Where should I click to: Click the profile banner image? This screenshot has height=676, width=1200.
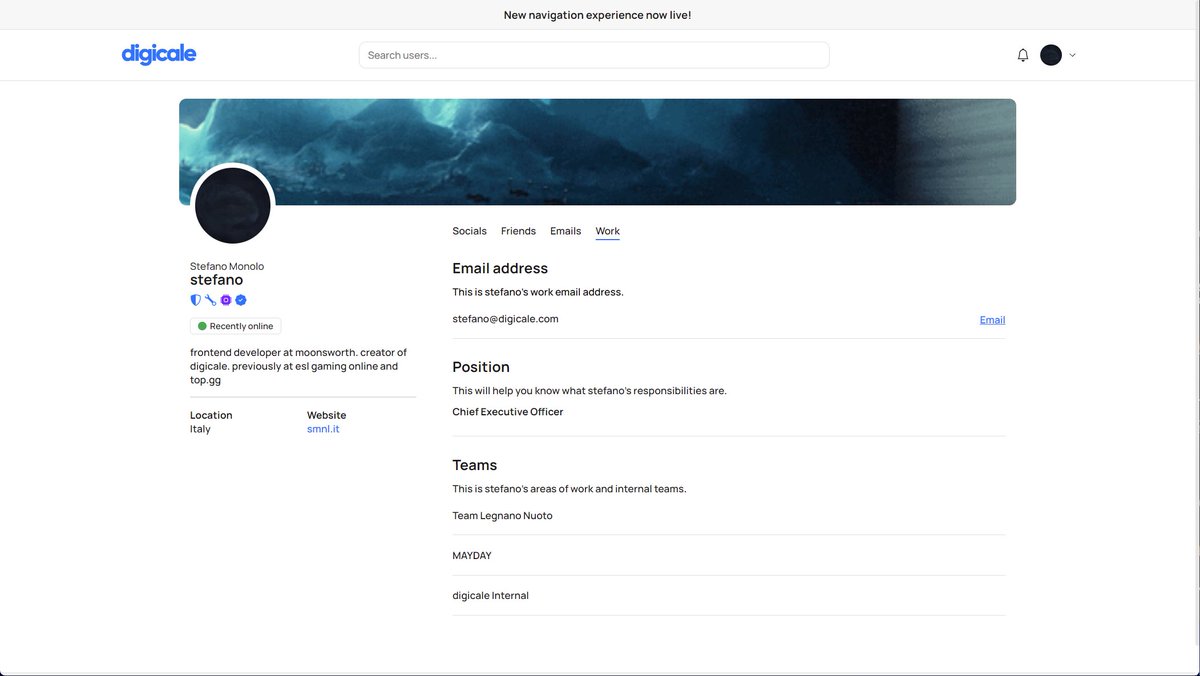pyautogui.click(x=598, y=150)
